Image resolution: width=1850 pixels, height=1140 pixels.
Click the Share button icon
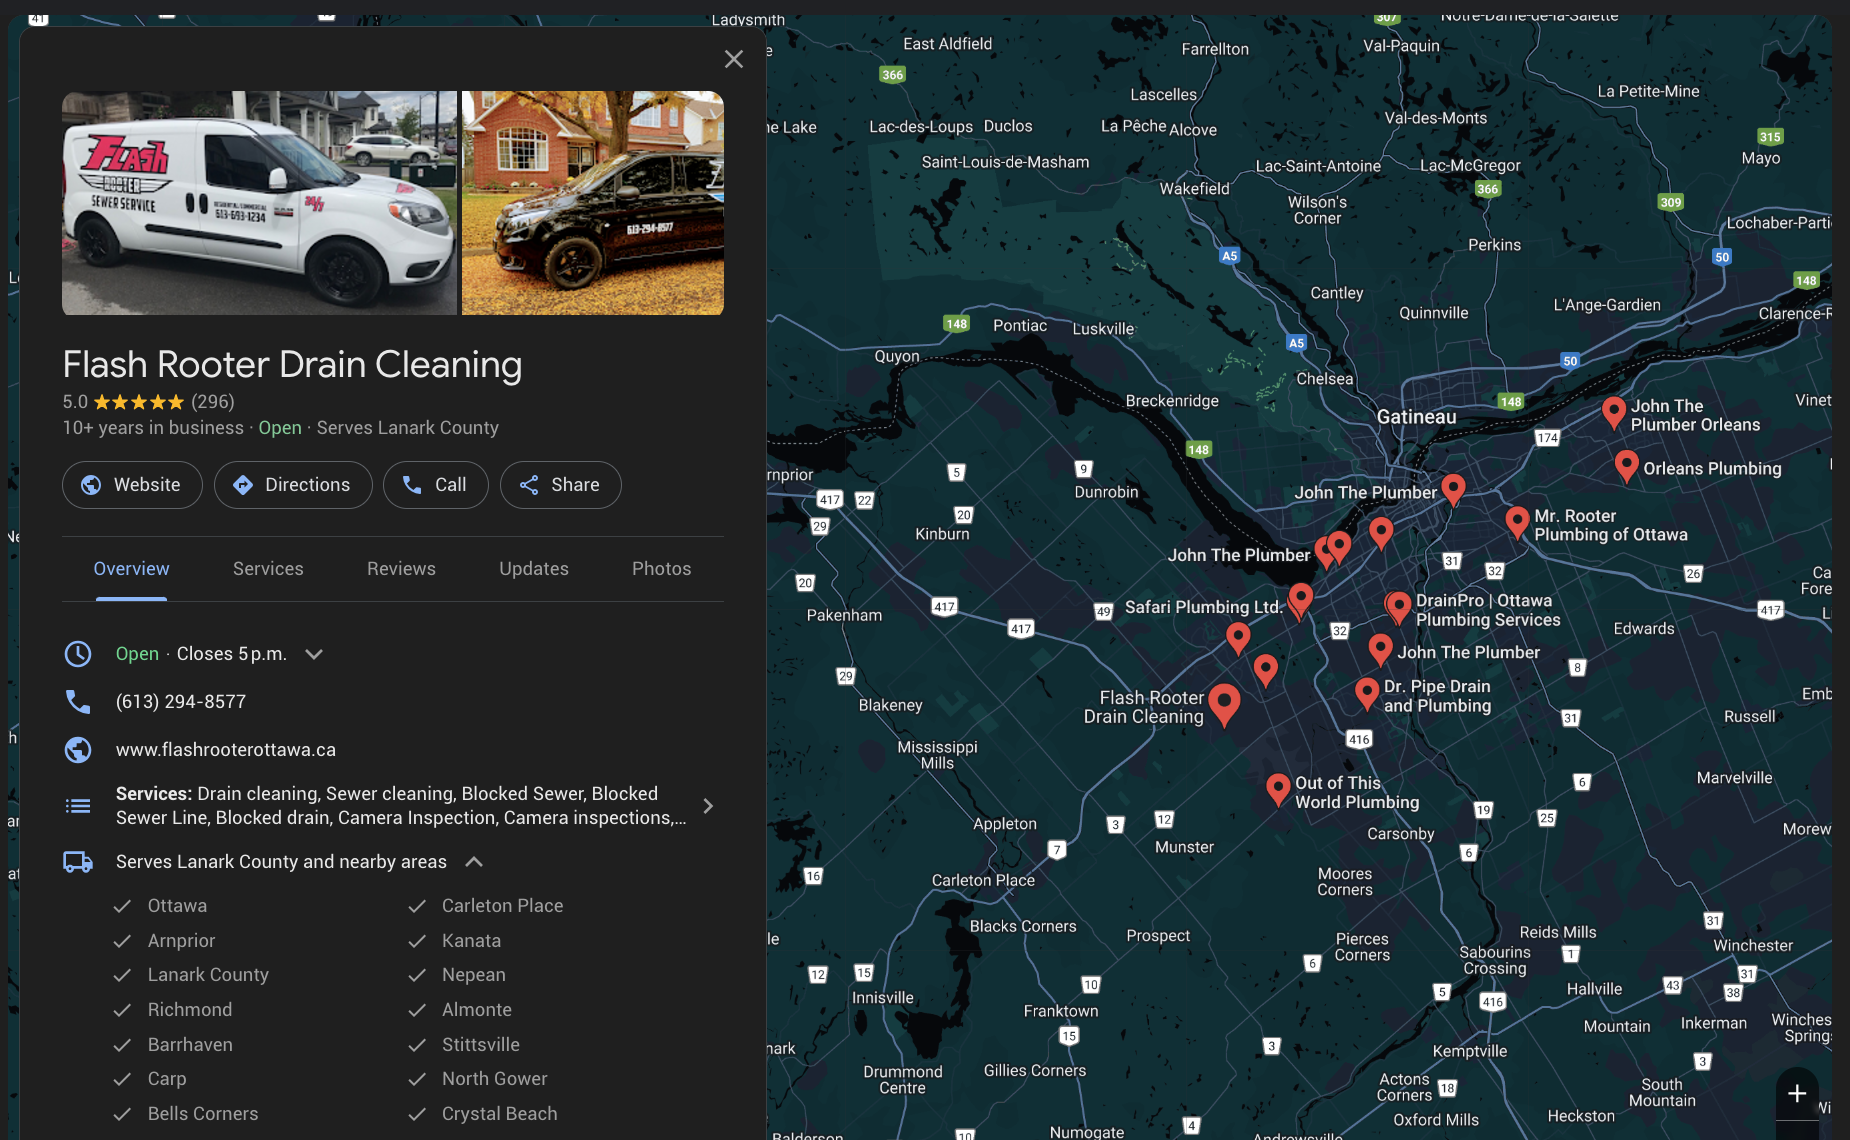pos(529,485)
